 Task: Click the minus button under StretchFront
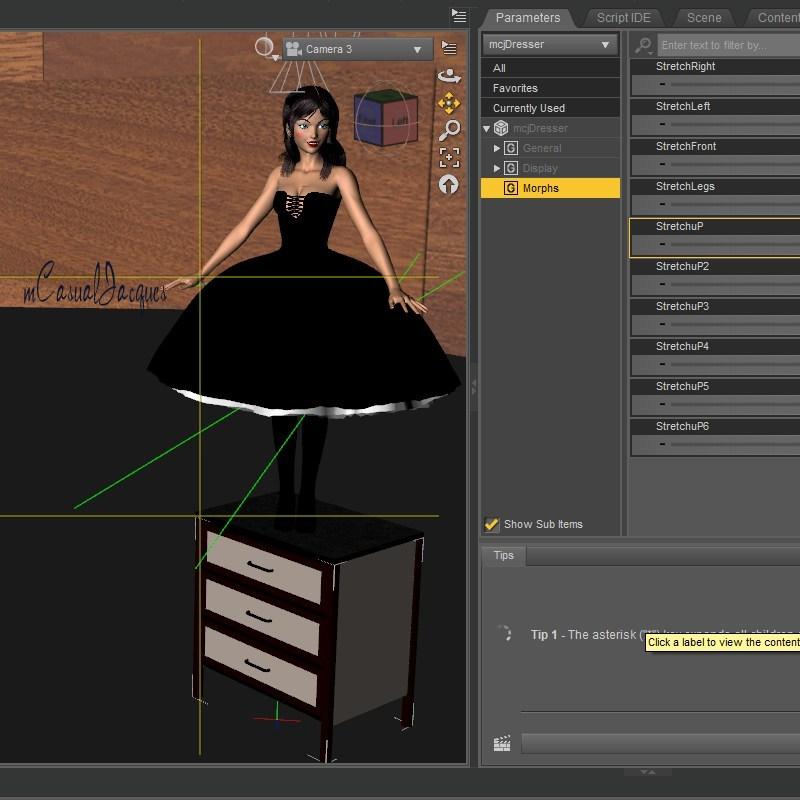point(662,164)
